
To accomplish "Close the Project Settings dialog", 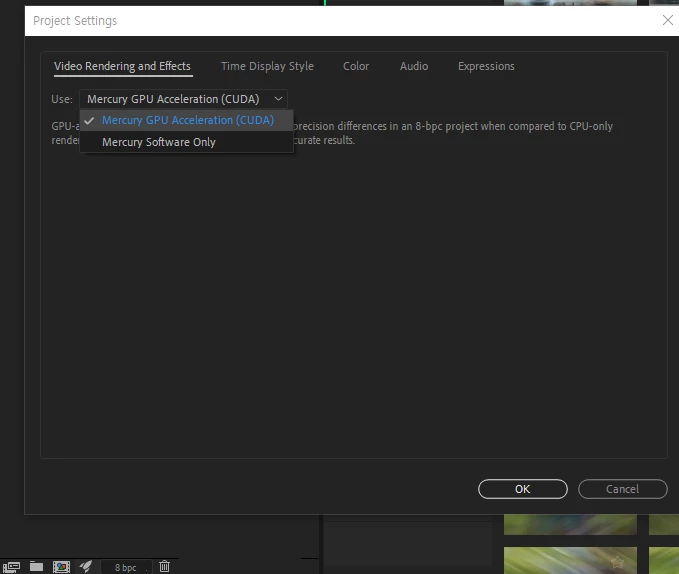I will coord(667,20).
